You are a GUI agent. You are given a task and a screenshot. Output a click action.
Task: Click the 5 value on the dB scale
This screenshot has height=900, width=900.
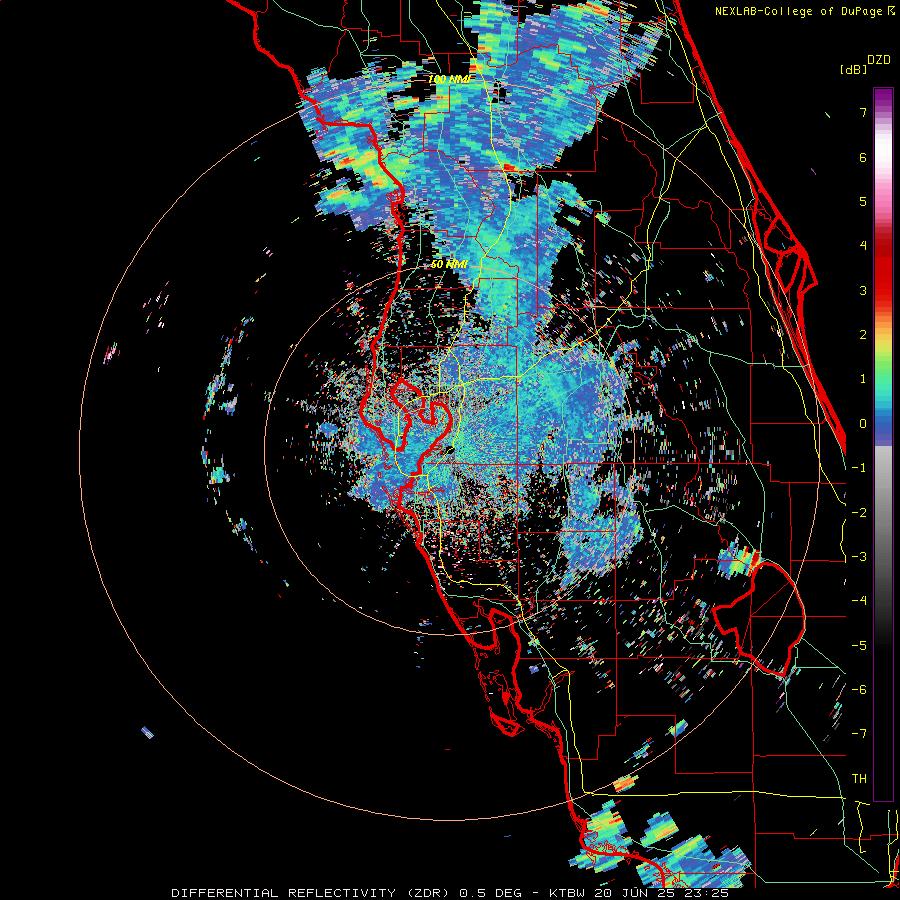coord(863,201)
